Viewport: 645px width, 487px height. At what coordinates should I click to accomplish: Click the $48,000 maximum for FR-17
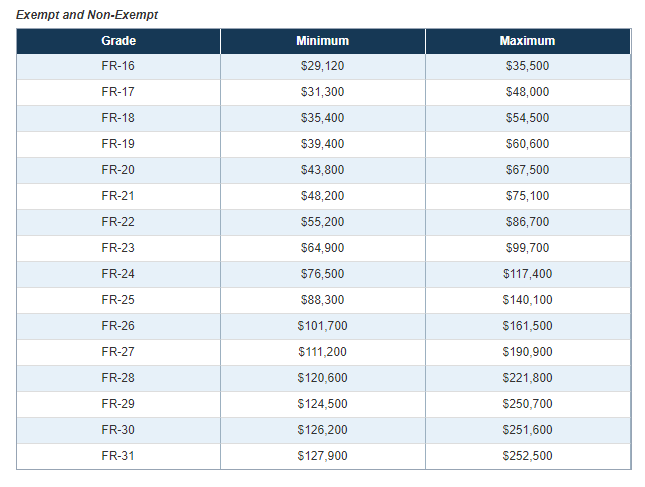click(527, 92)
